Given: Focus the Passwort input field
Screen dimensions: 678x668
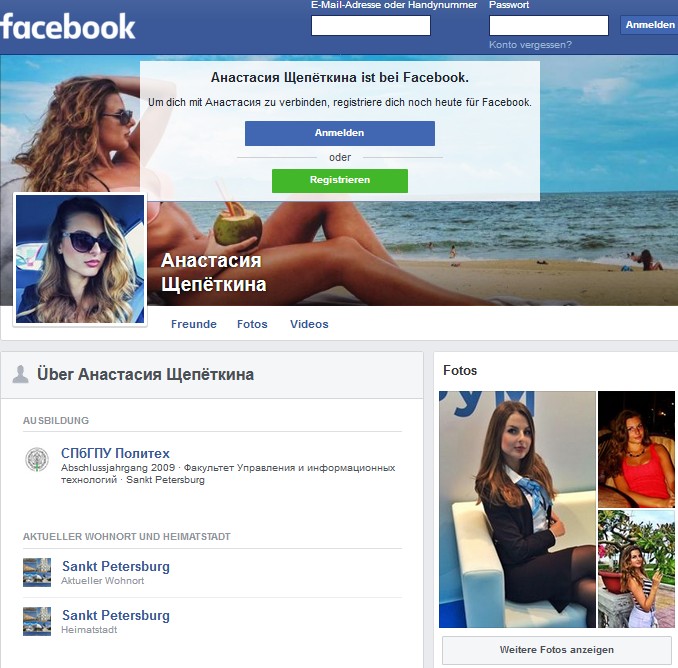Looking at the screenshot, I should tap(549, 26).
